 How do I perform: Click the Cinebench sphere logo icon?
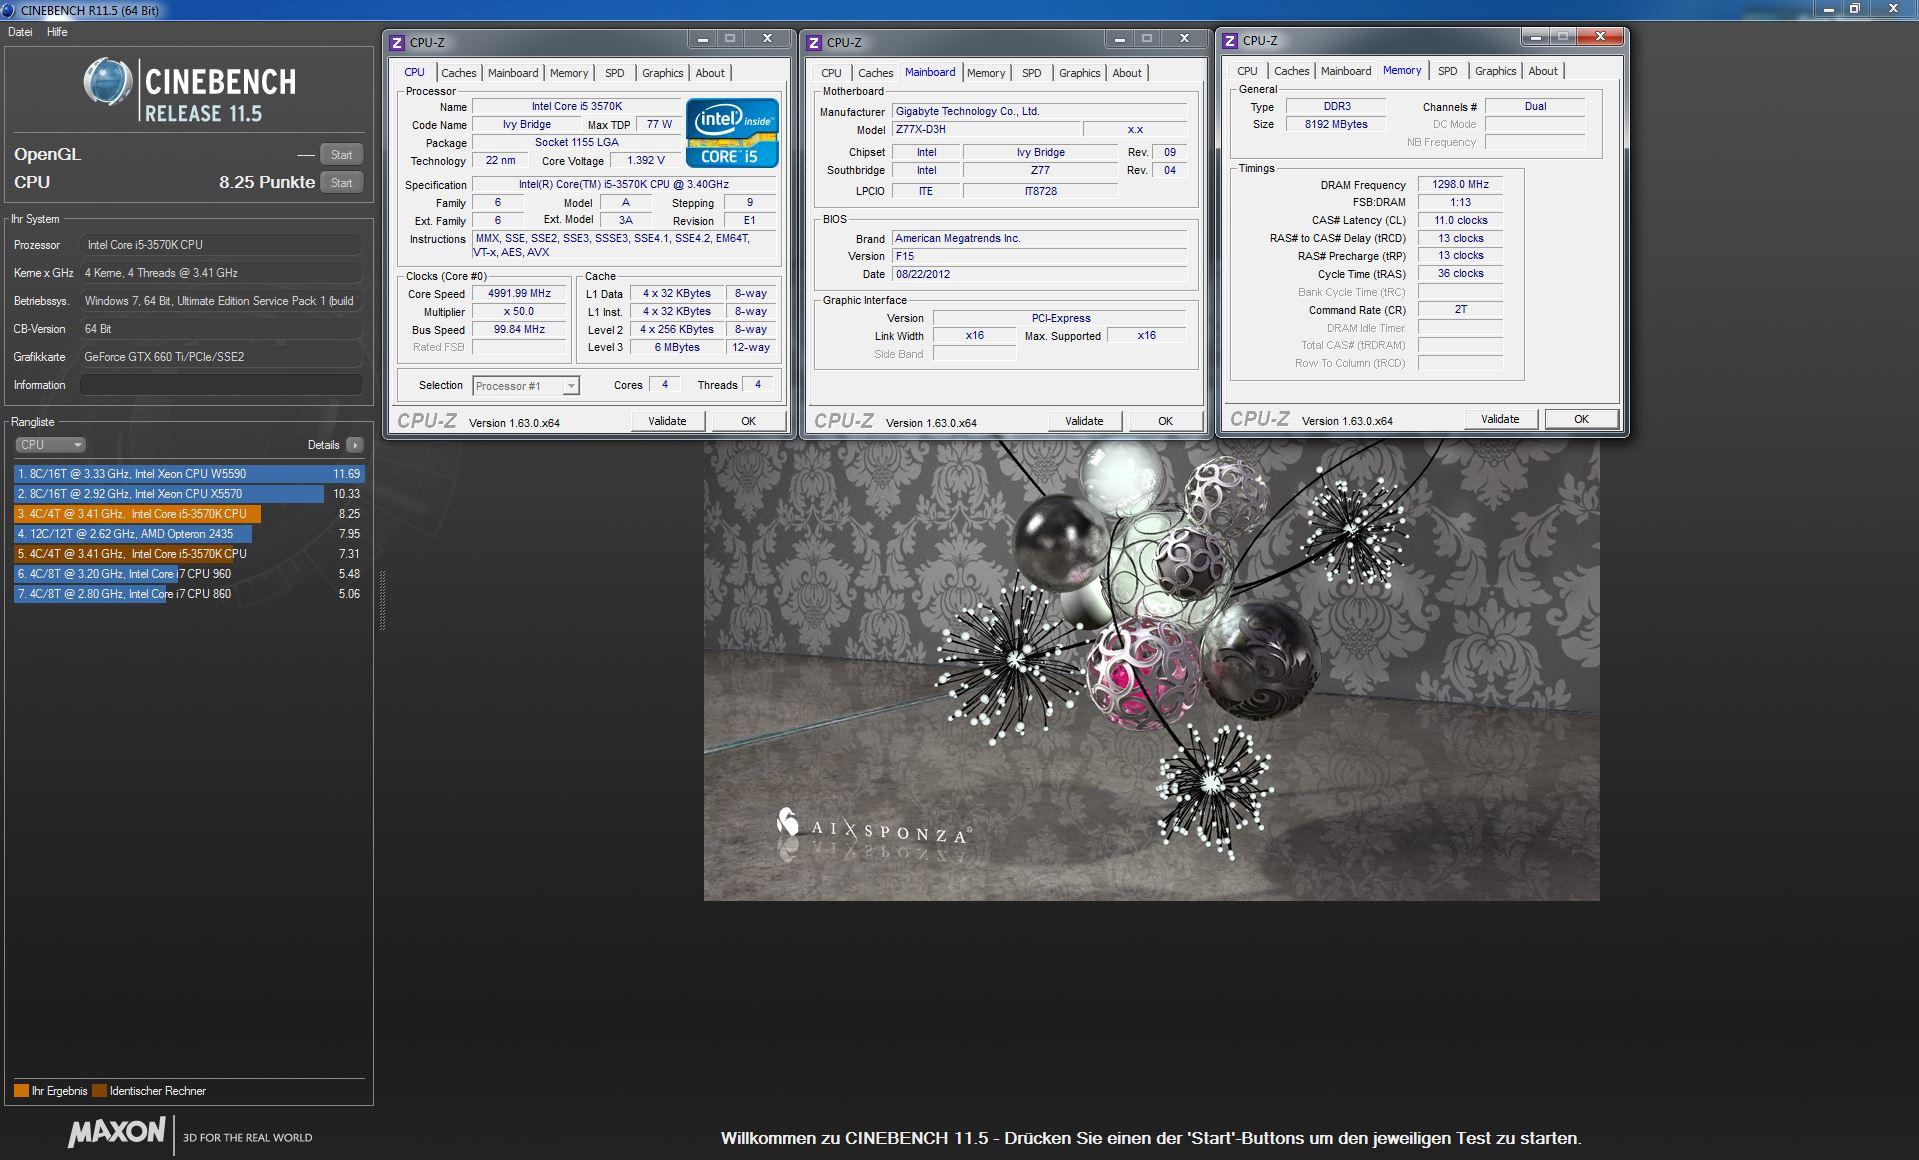tap(108, 82)
